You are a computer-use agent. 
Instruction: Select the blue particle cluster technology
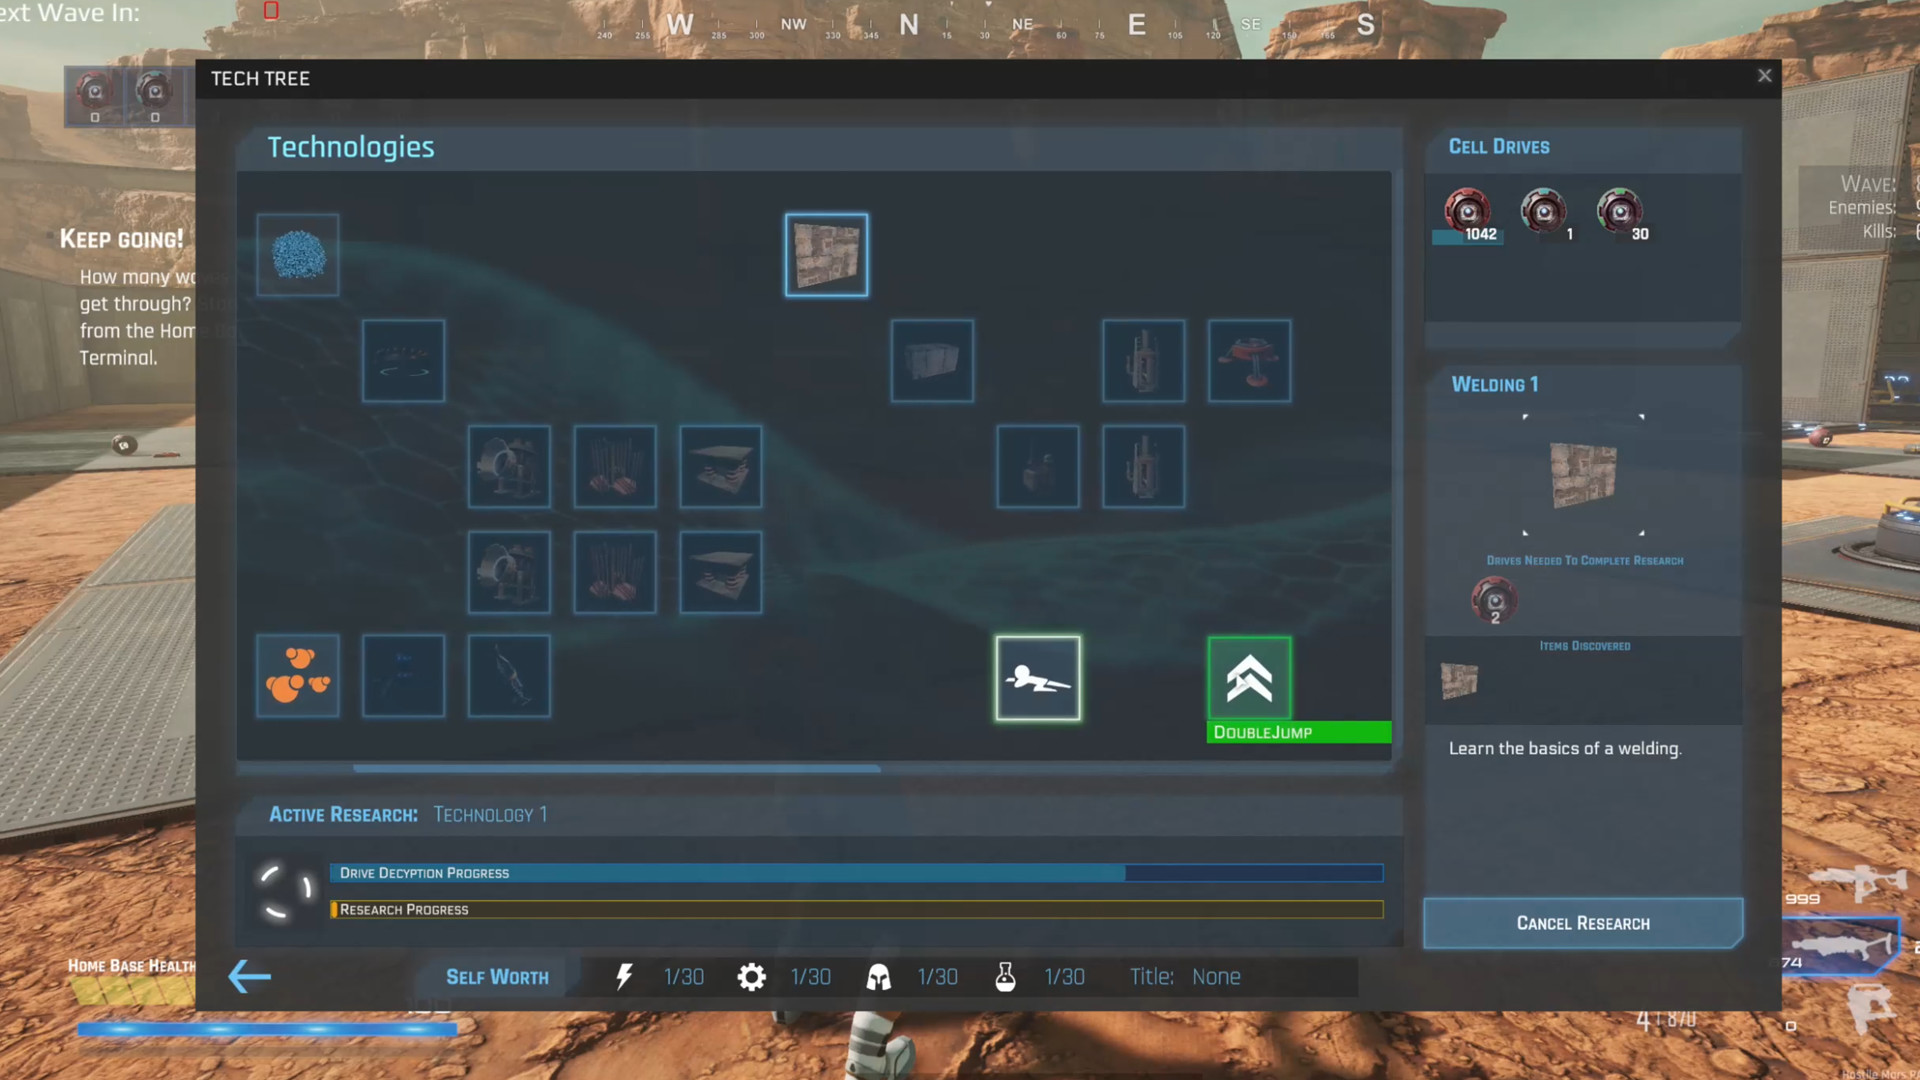click(297, 254)
